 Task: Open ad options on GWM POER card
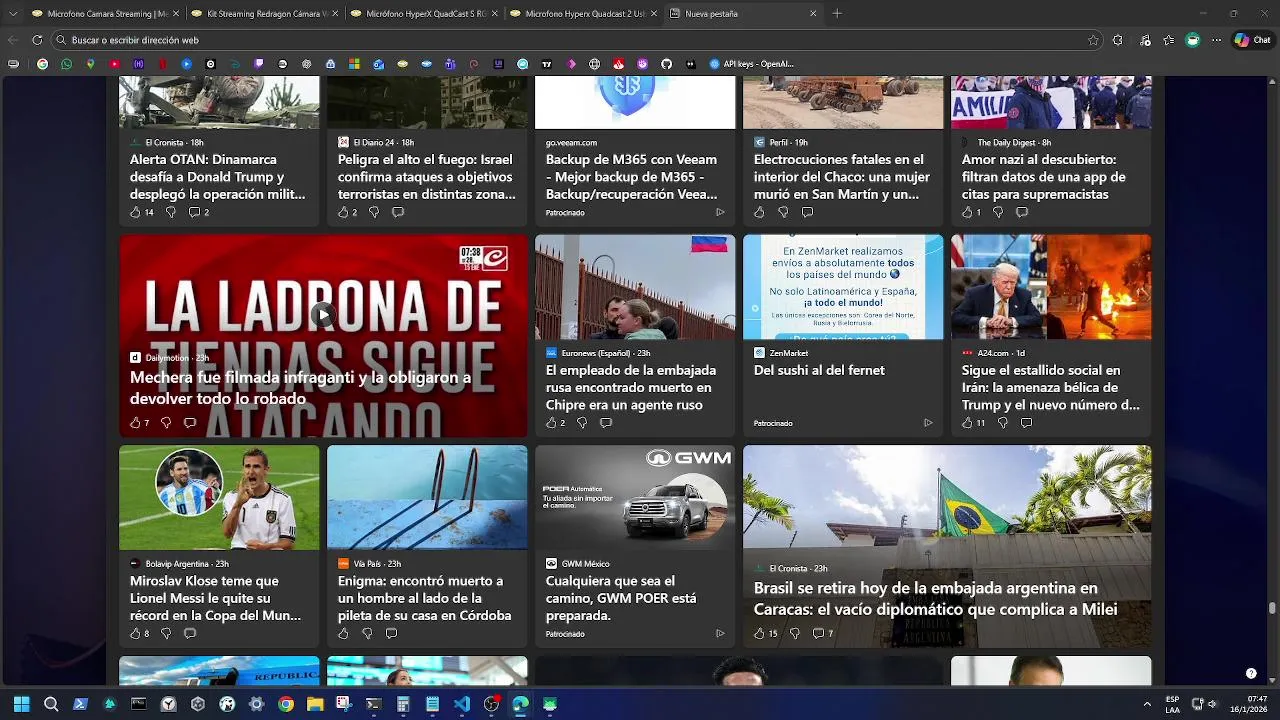[720, 633]
